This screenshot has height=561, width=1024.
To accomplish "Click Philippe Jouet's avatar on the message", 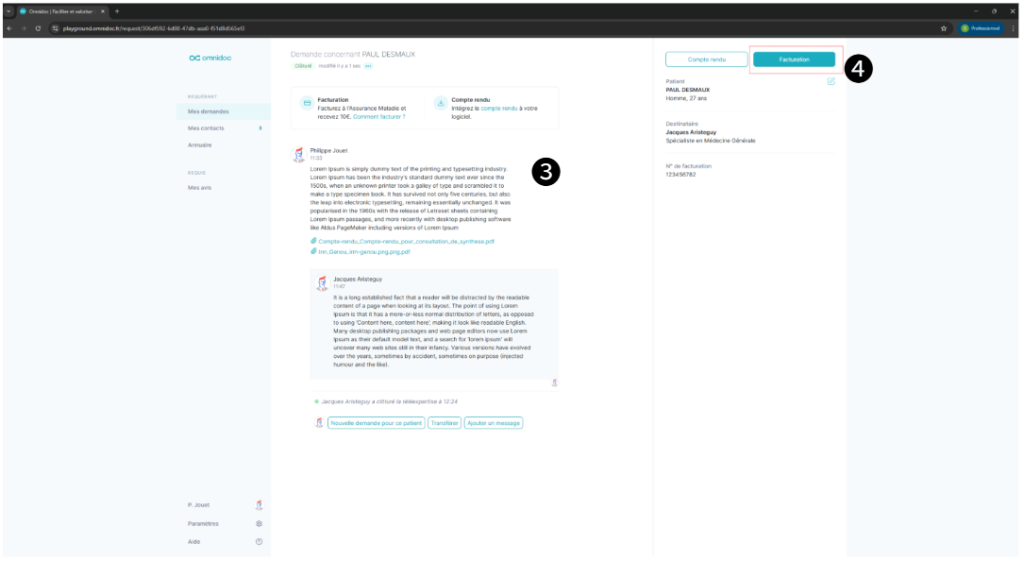I will pyautogui.click(x=297, y=154).
